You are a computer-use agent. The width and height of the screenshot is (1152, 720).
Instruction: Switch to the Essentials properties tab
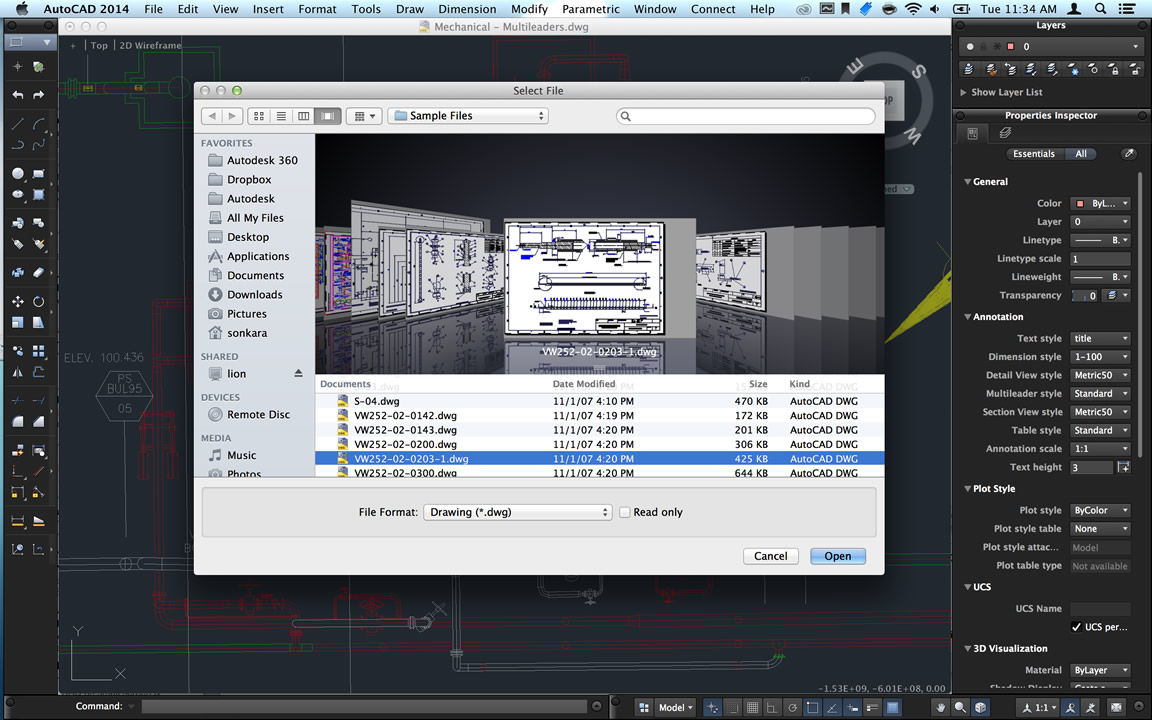pos(1034,154)
